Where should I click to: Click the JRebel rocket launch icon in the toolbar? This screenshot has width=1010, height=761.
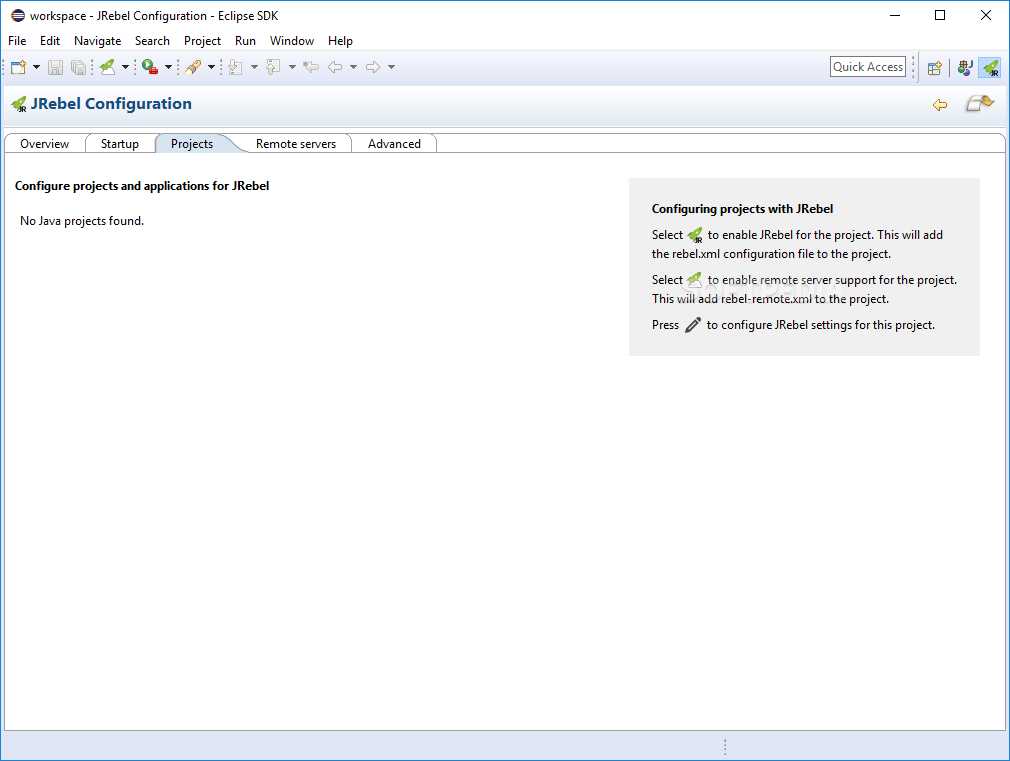(108, 67)
